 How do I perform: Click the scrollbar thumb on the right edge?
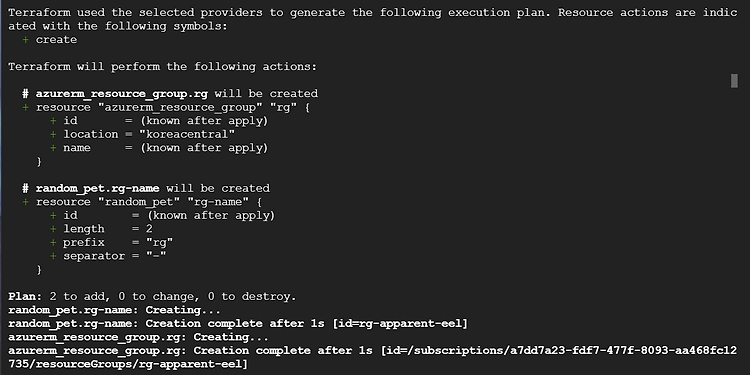click(734, 81)
